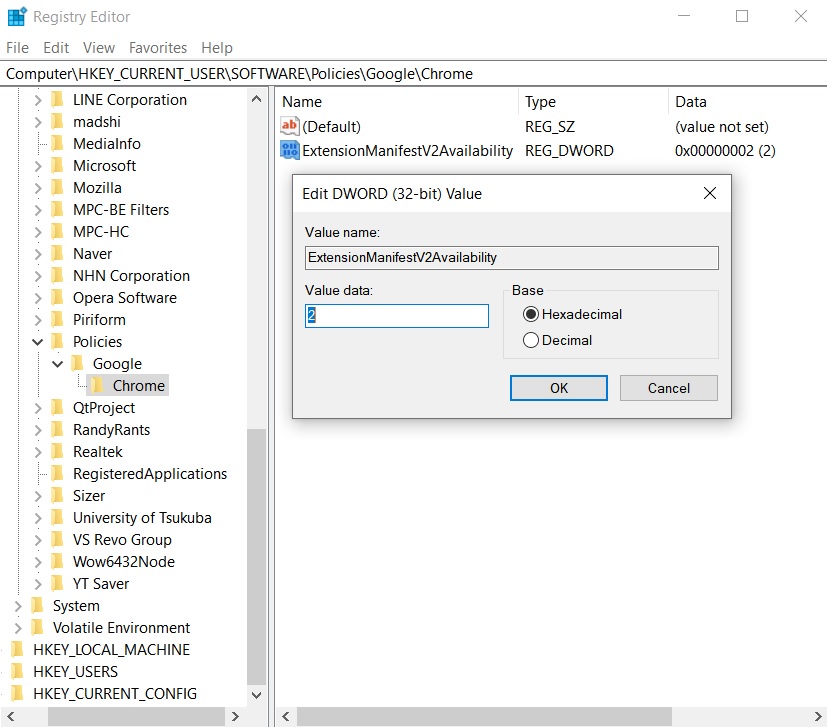Screen dimensions: 827x727
Task: Click the Mozilla folder icon
Action: 57,188
